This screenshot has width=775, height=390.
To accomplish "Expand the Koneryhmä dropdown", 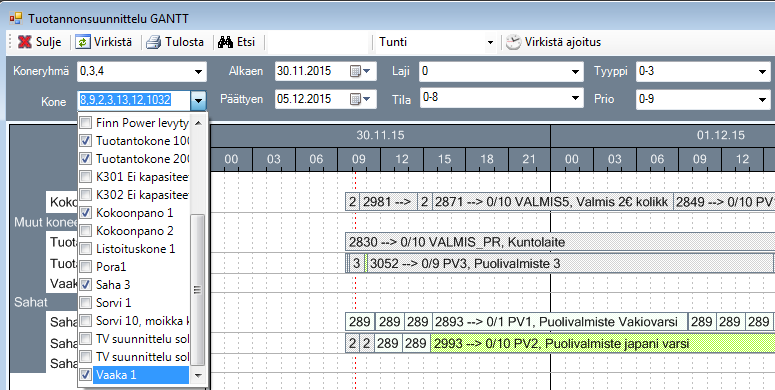I will (198, 72).
